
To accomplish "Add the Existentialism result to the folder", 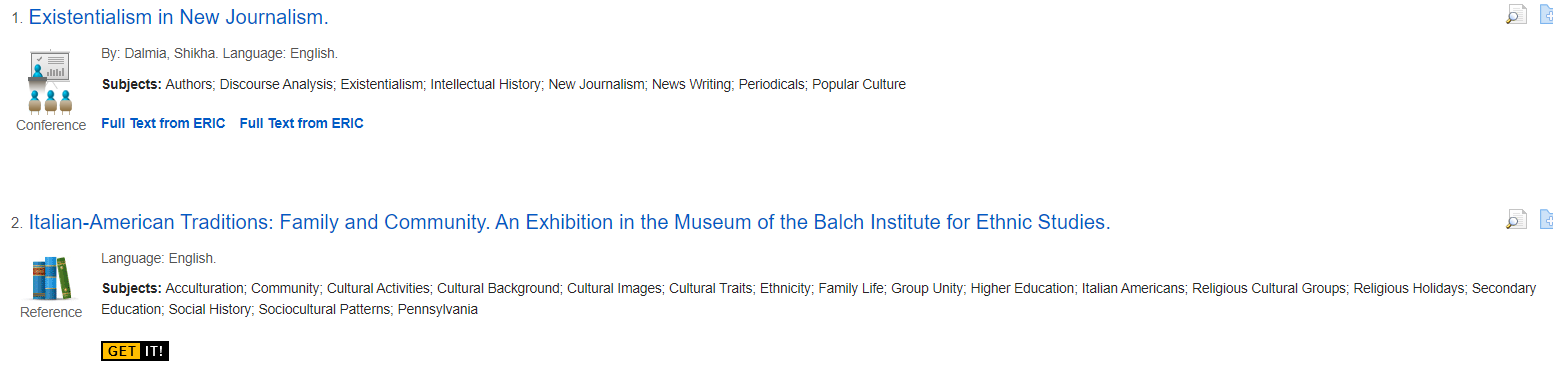I will 1546,14.
